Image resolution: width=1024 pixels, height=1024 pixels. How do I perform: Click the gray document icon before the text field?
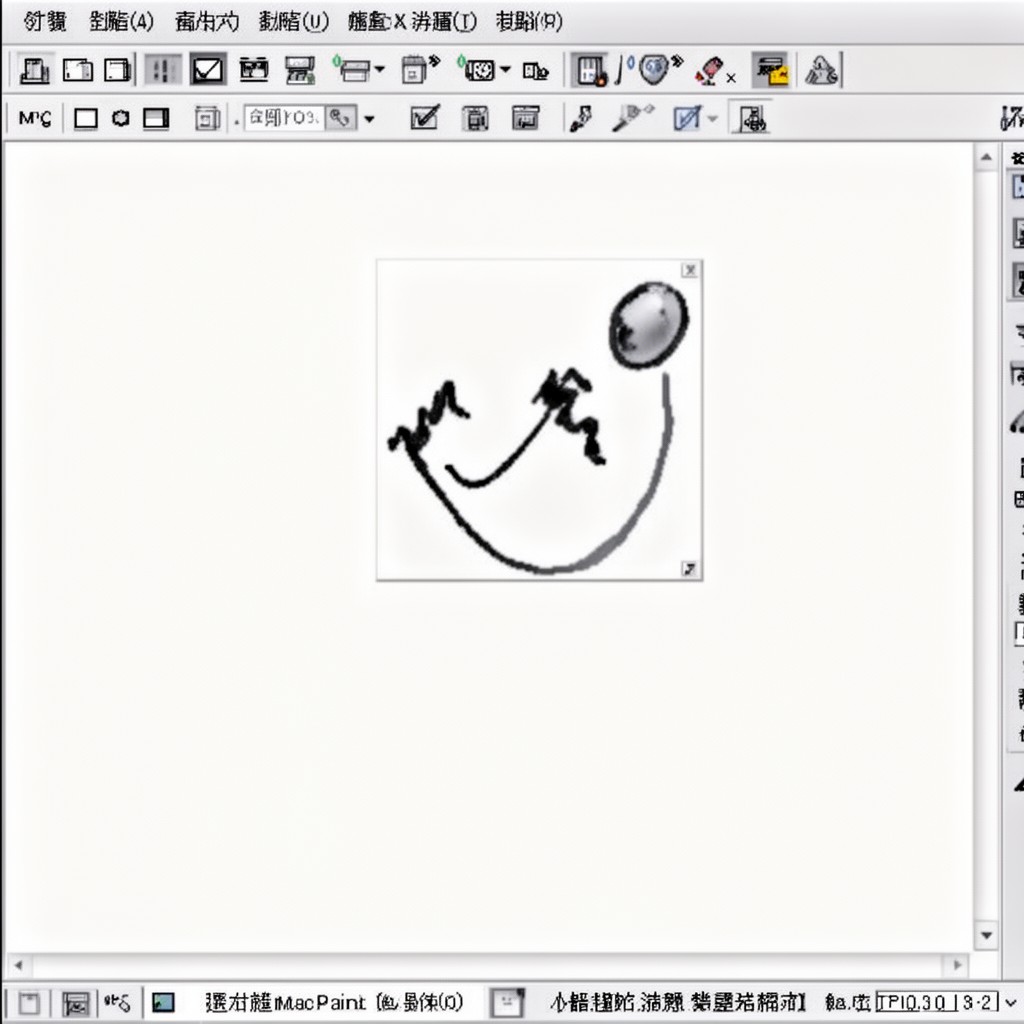(x=207, y=119)
